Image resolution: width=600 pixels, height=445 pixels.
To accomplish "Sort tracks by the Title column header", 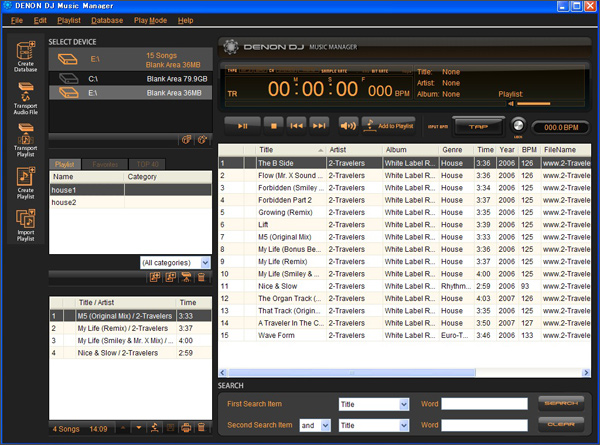I will tap(291, 150).
